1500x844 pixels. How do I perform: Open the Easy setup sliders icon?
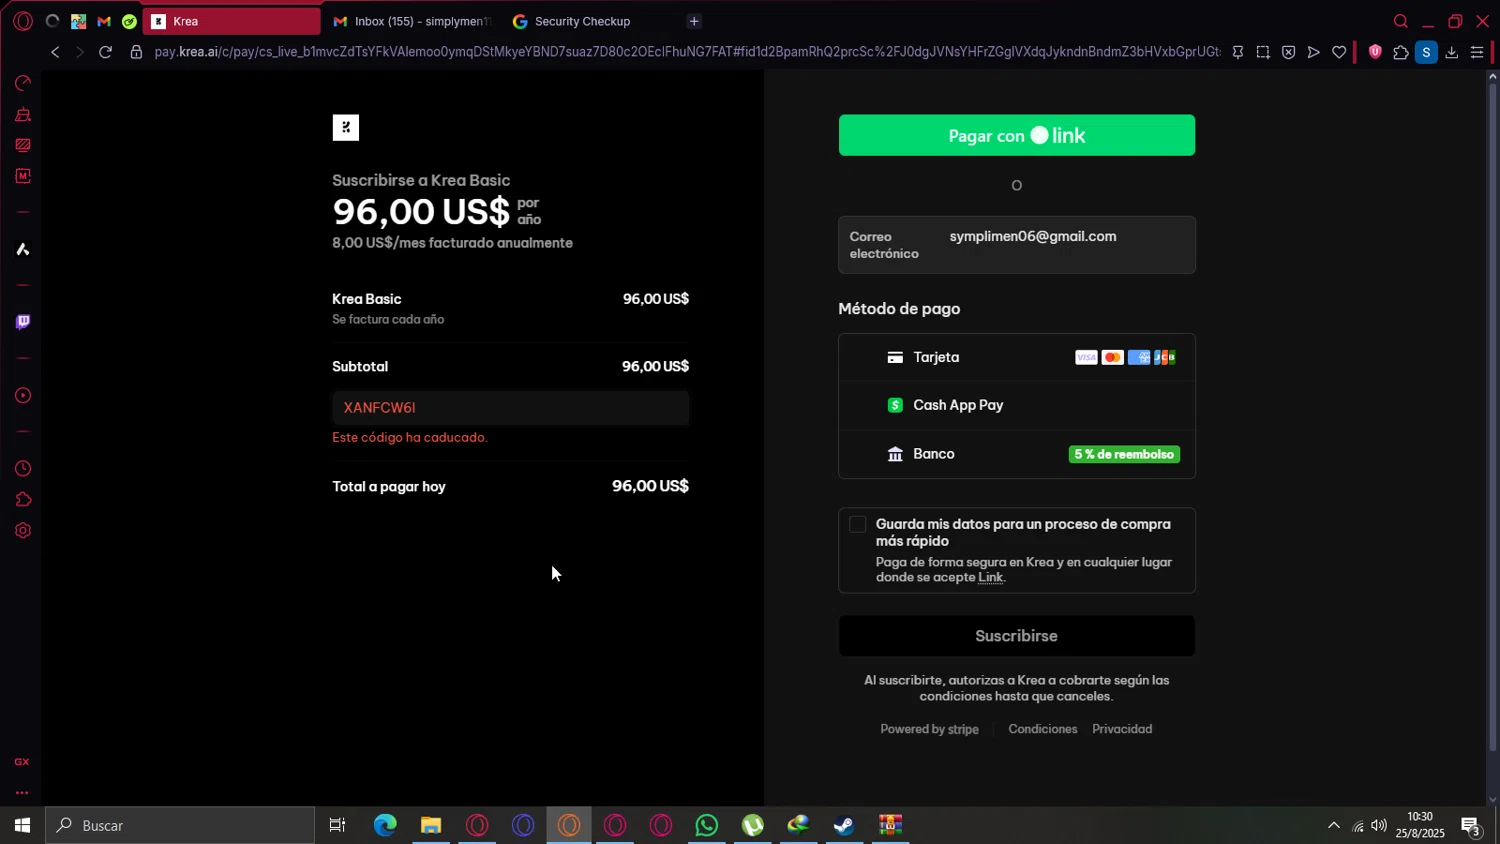[x=1477, y=52]
